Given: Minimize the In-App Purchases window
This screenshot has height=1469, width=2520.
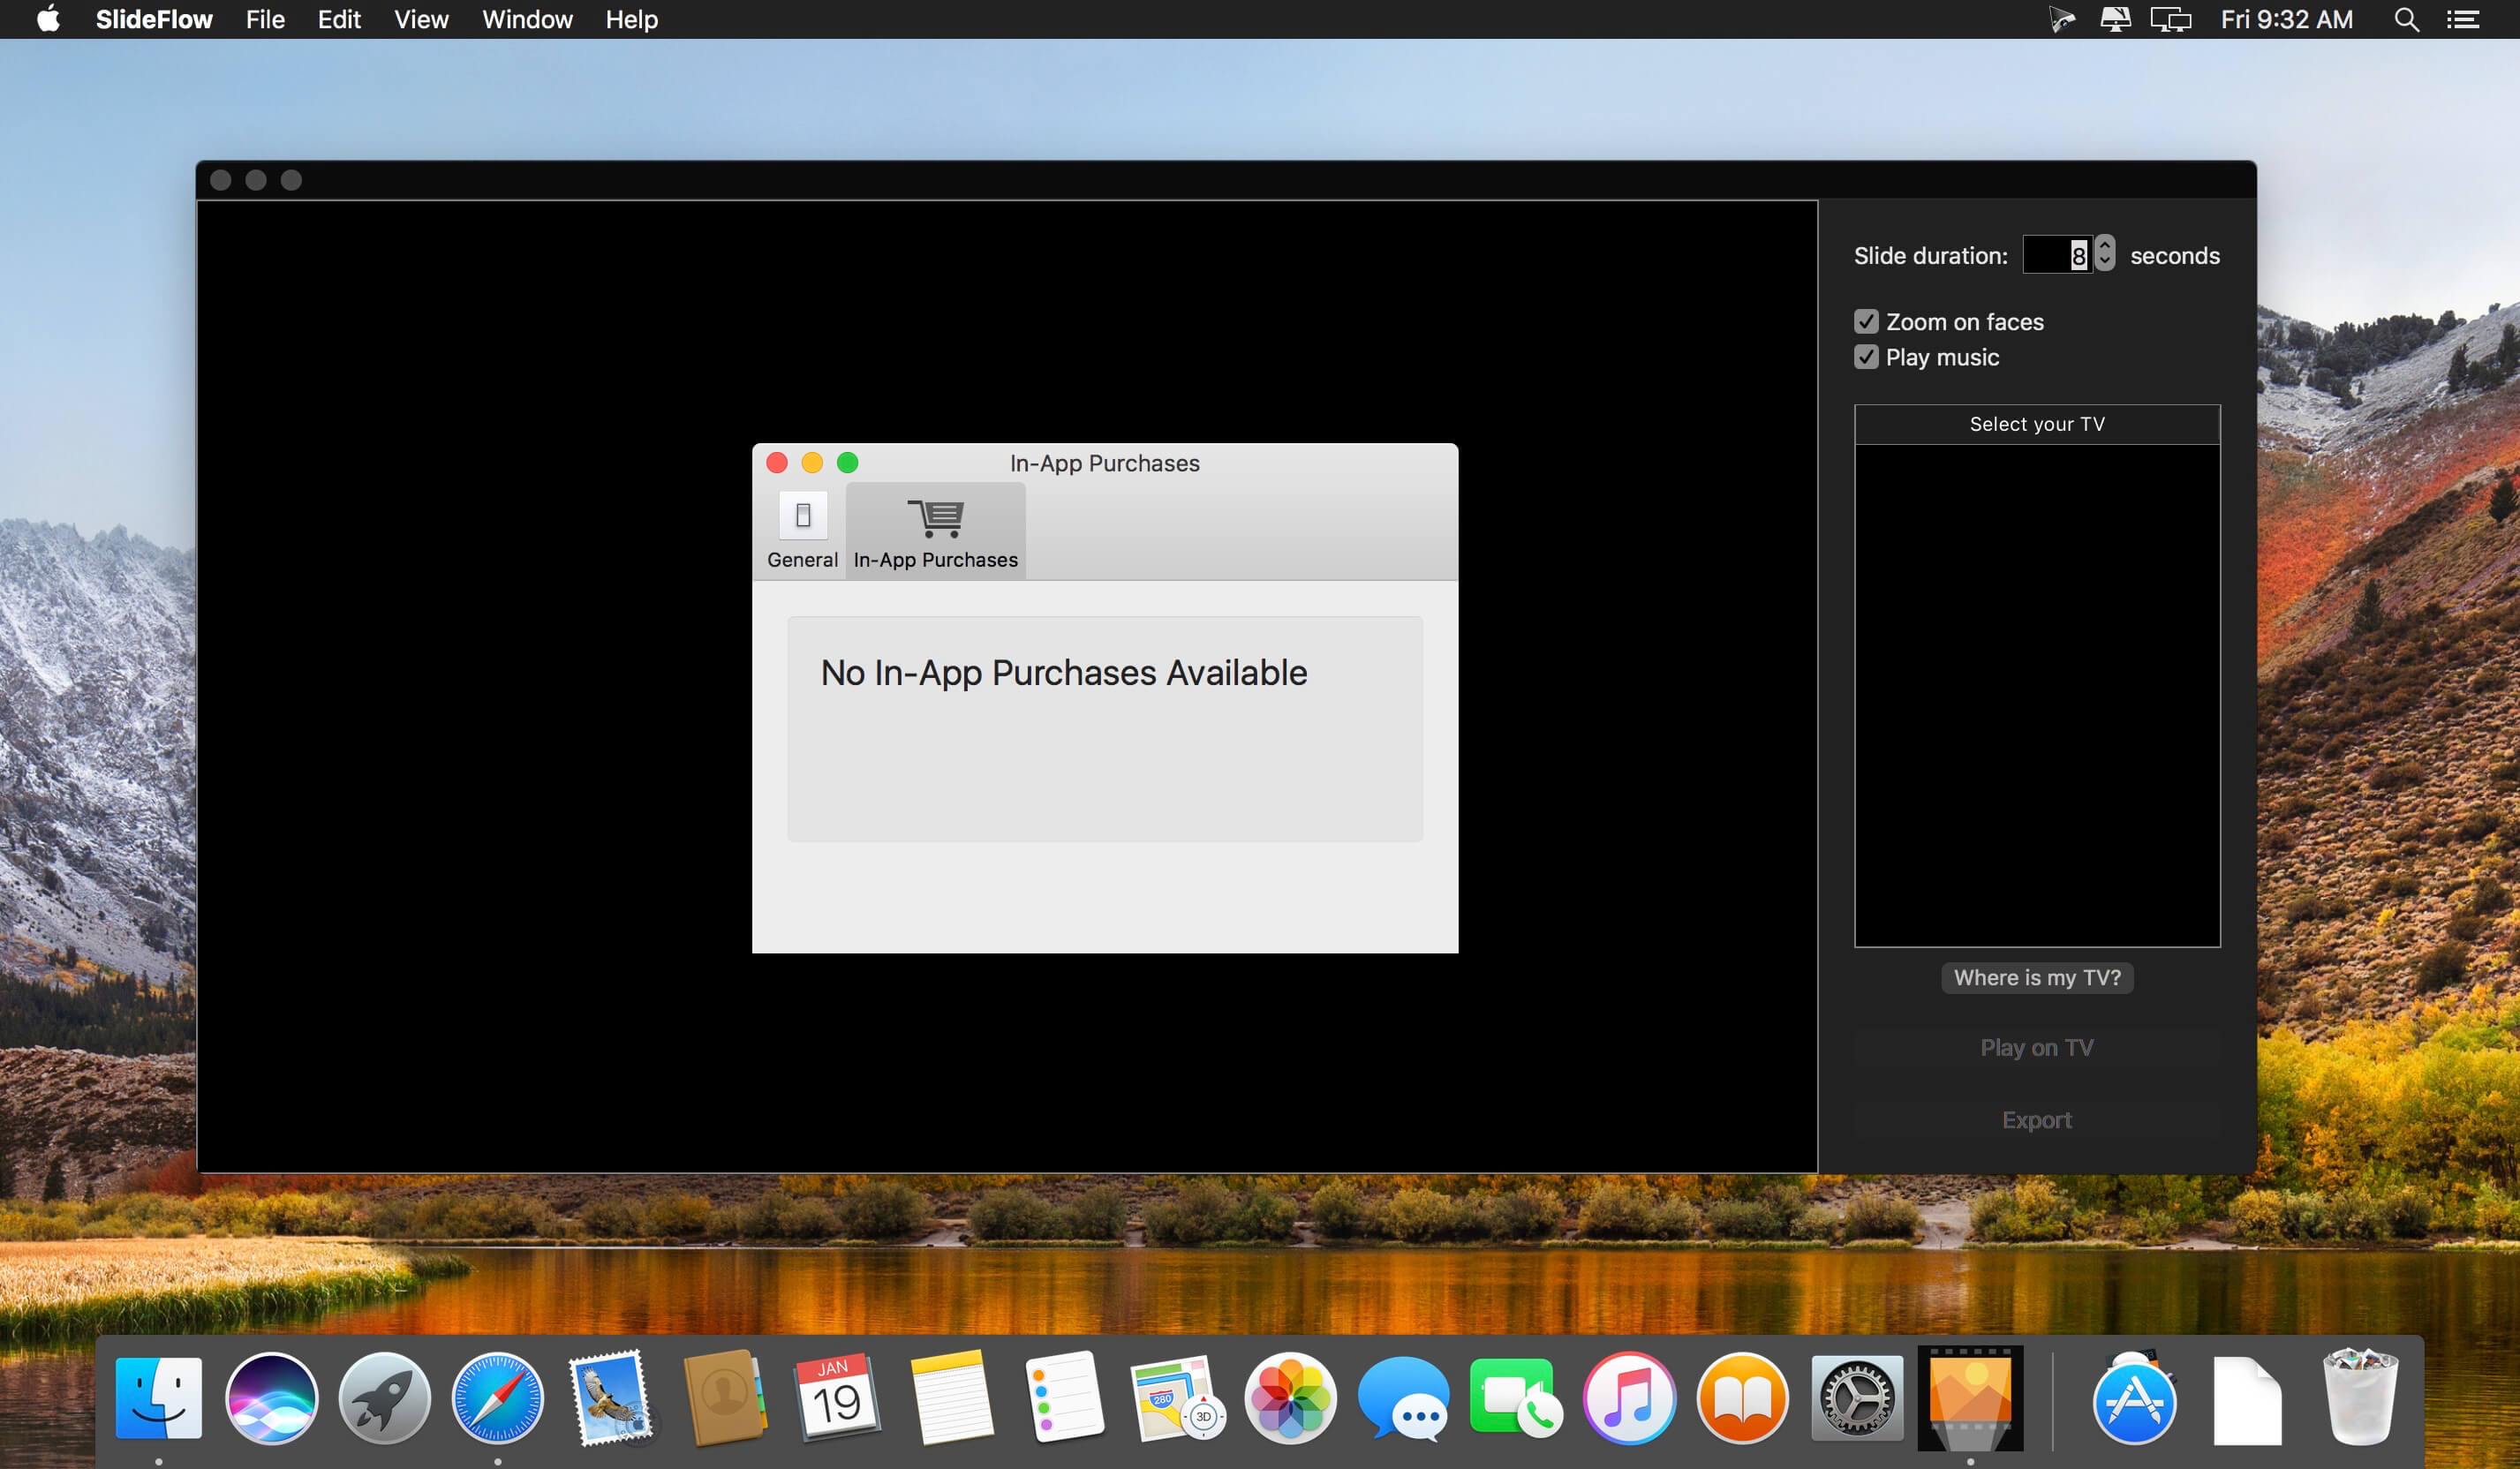Looking at the screenshot, I should tap(812, 462).
